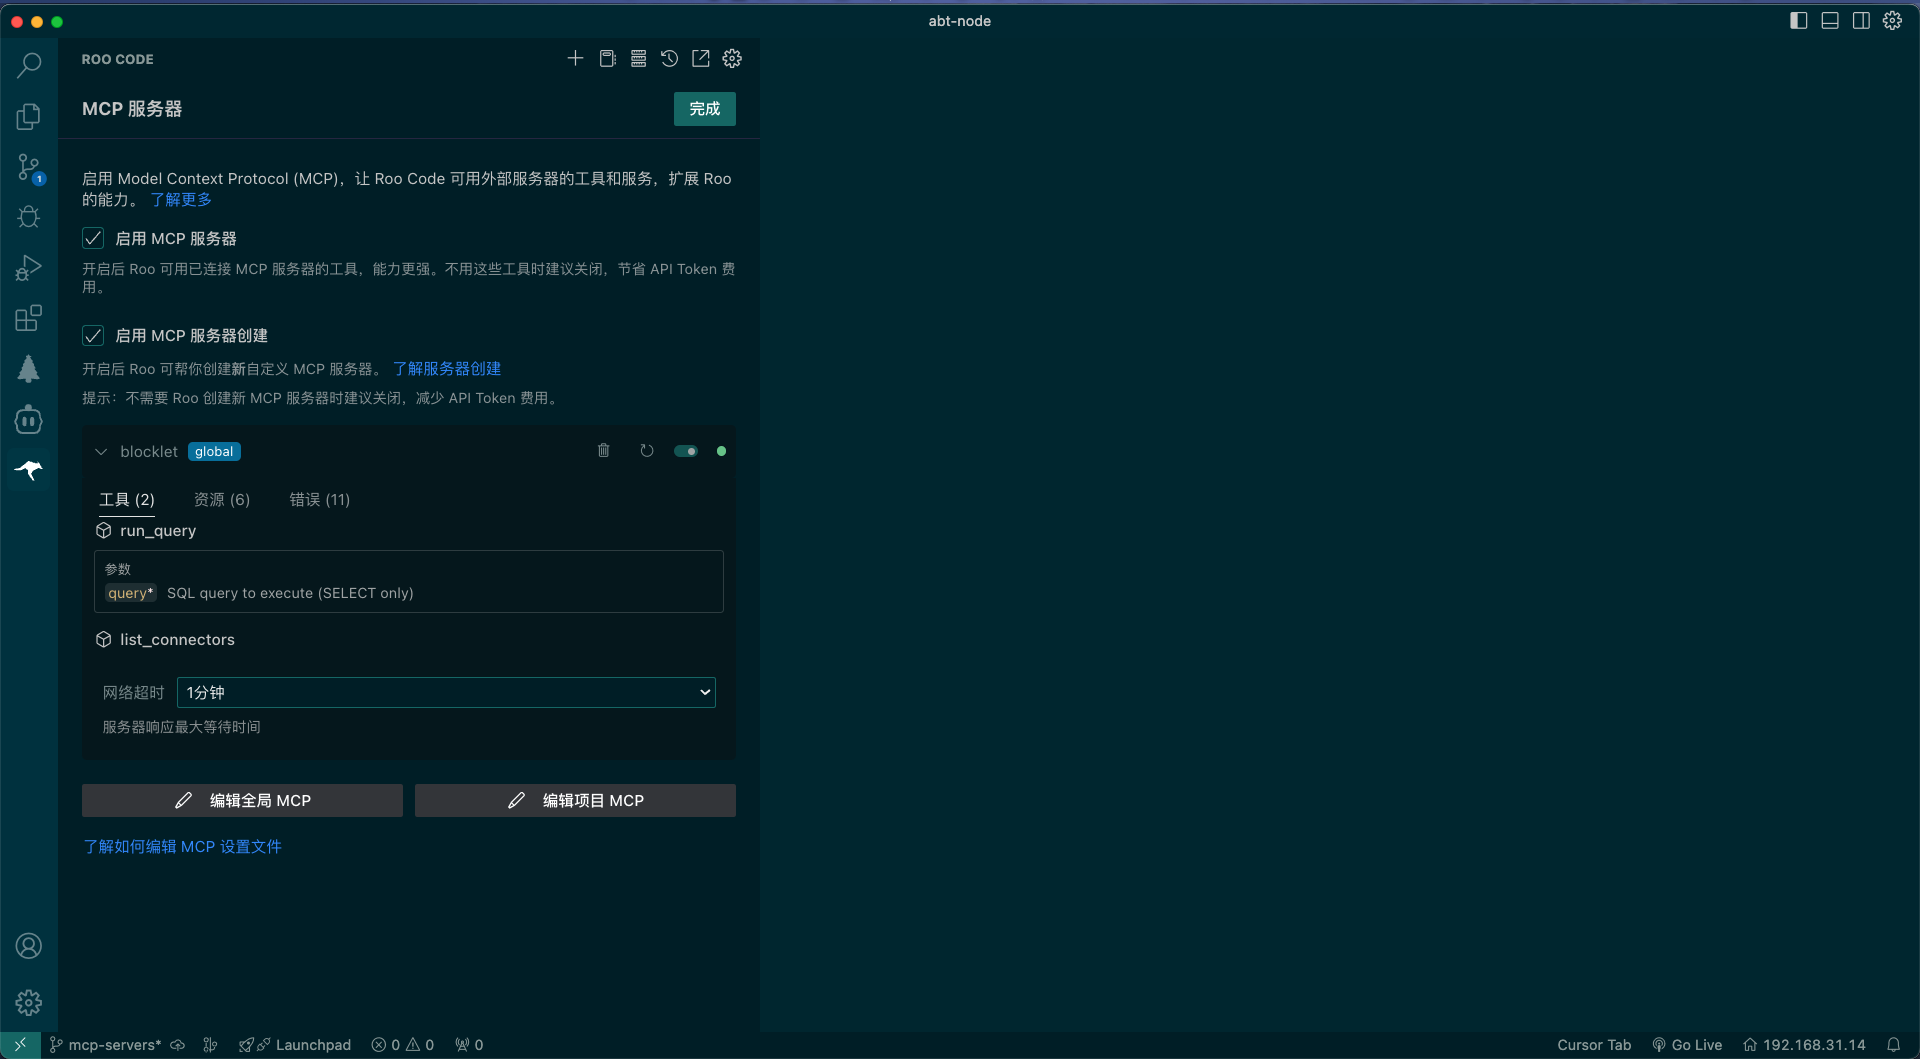Open the 网络超时 timeout dropdown
1920x1059 pixels.
point(446,692)
